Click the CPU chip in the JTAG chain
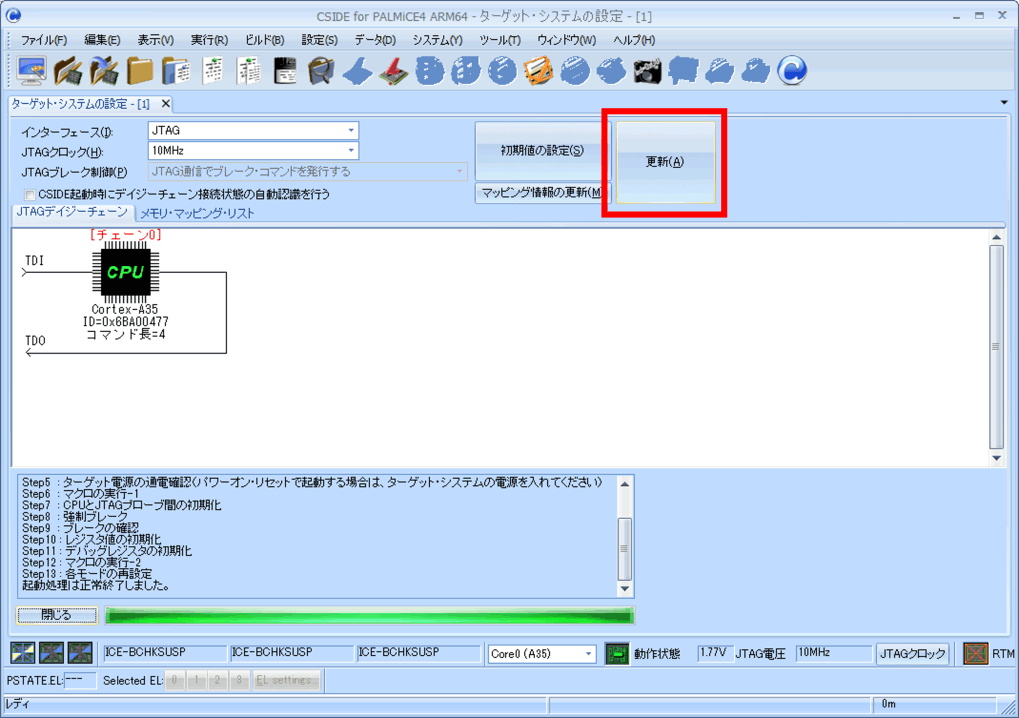This screenshot has width=1019, height=718. click(x=125, y=271)
